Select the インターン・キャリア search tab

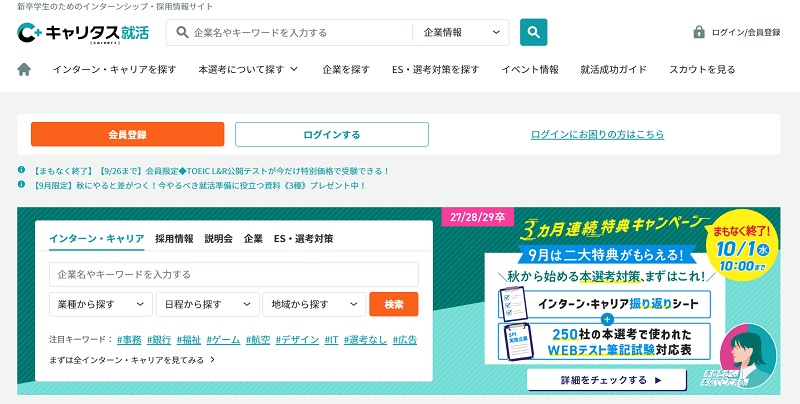point(96,239)
